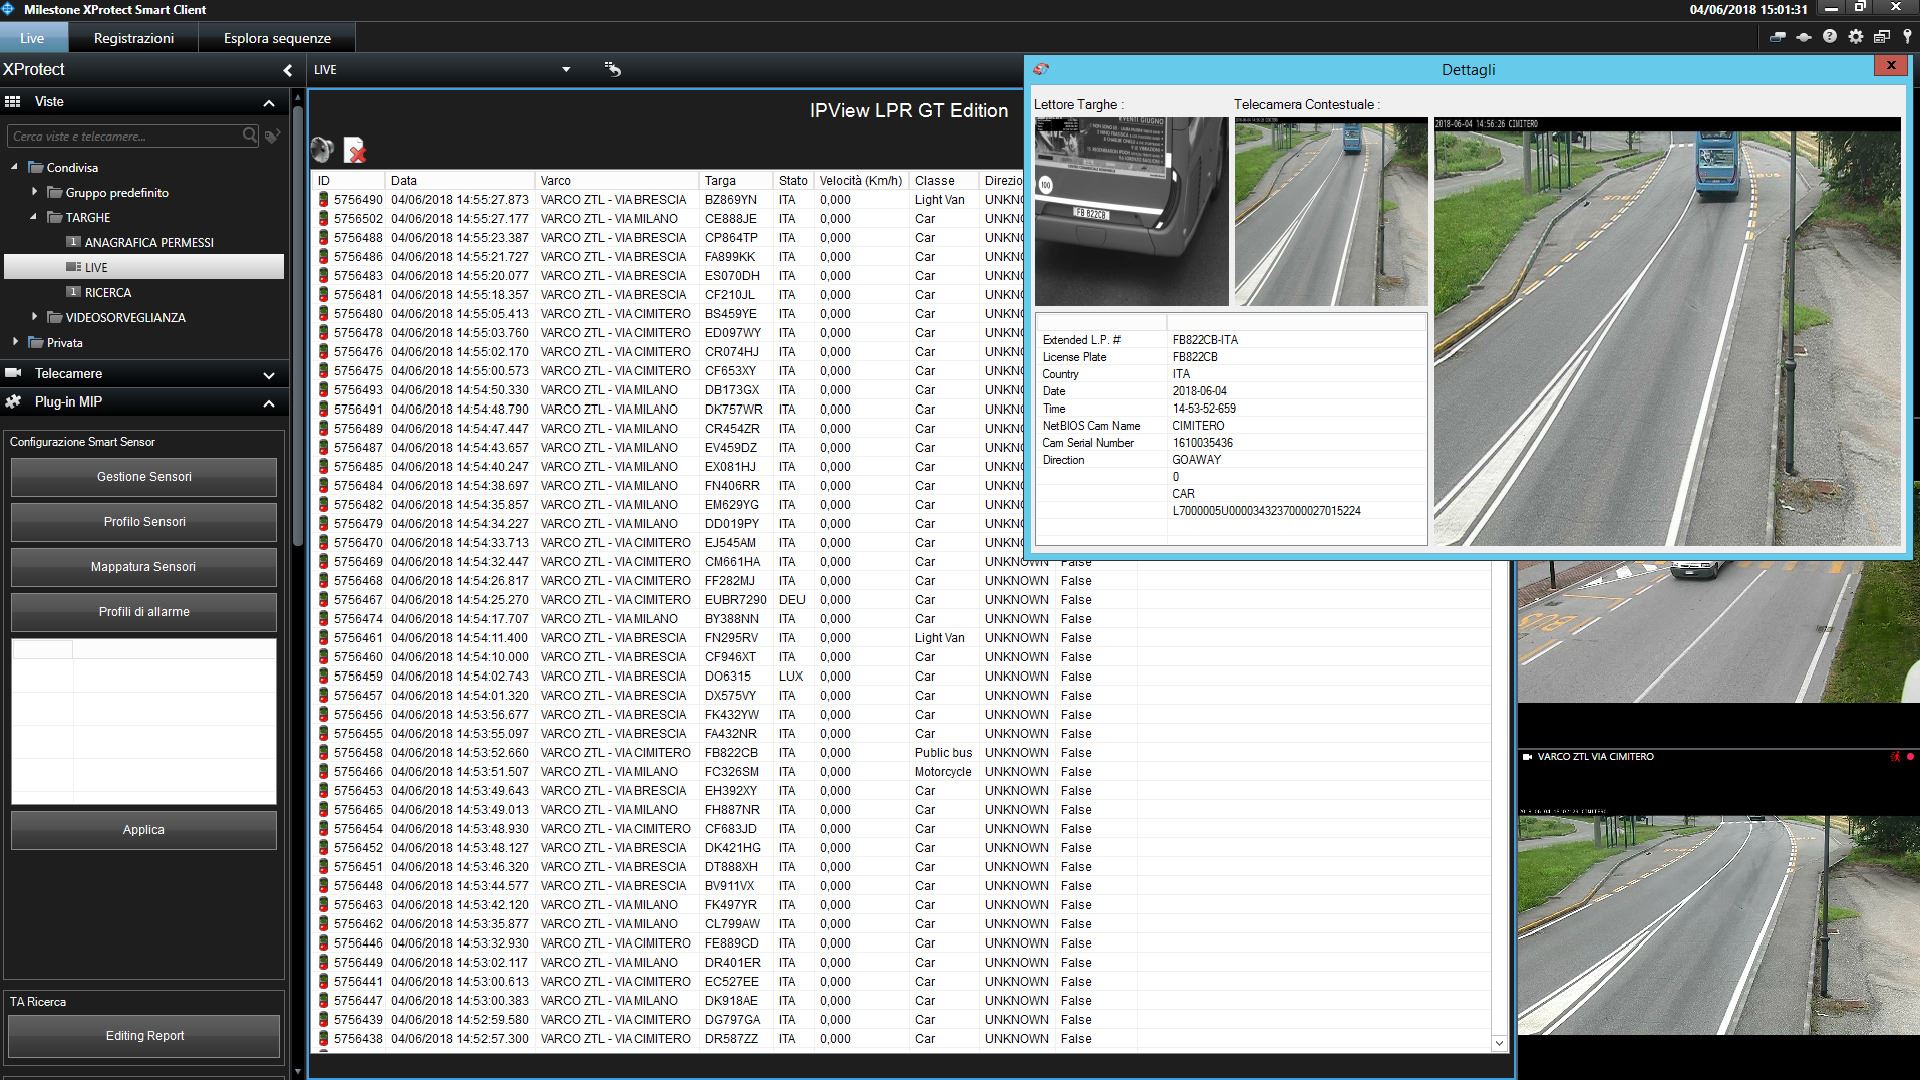Click the table scrollbar down arrow
The height and width of the screenshot is (1080, 1920).
[x=1499, y=1043]
